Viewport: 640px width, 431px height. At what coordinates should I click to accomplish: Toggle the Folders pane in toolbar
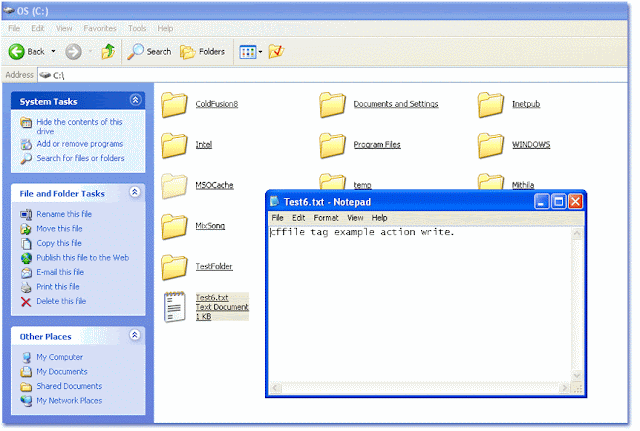[202, 52]
